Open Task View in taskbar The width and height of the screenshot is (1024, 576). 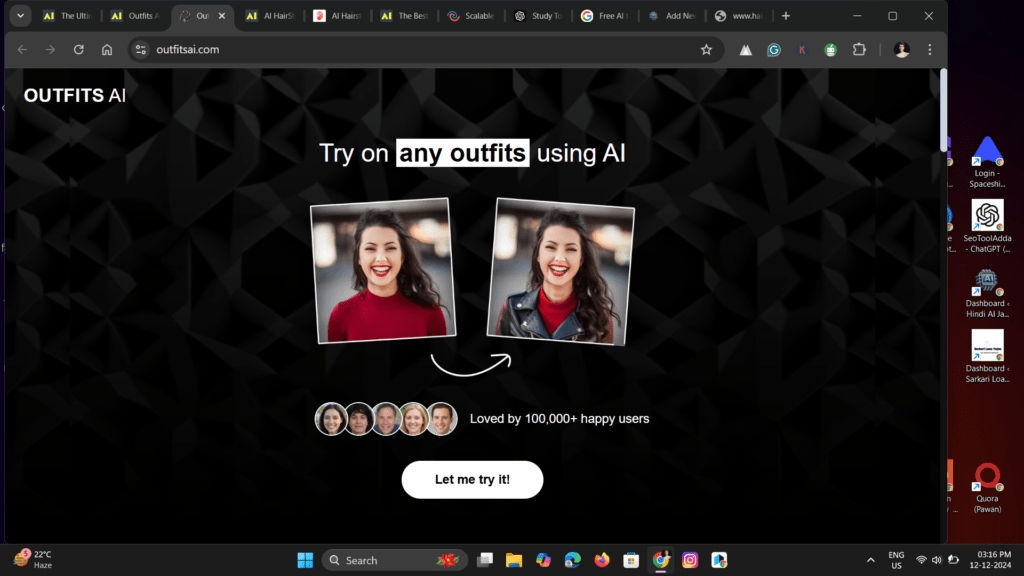485,560
